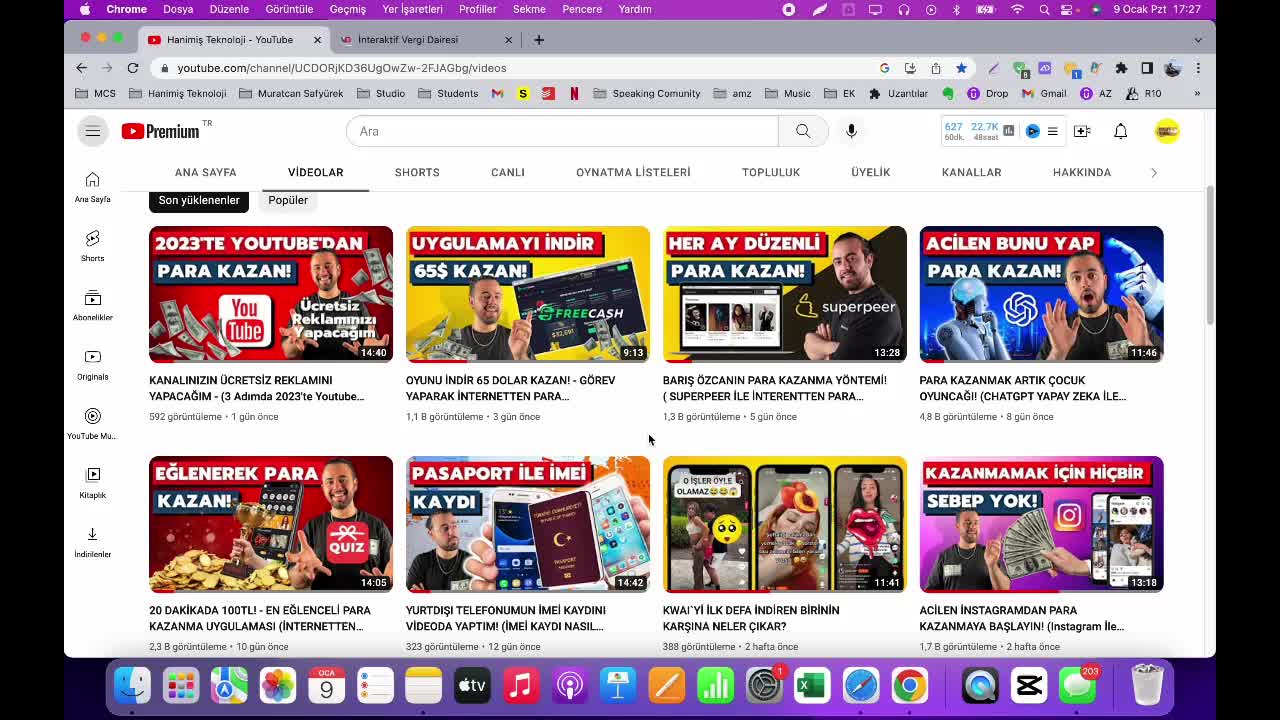
Task: Click the page vertical scrollbar
Action: [x=1209, y=254]
